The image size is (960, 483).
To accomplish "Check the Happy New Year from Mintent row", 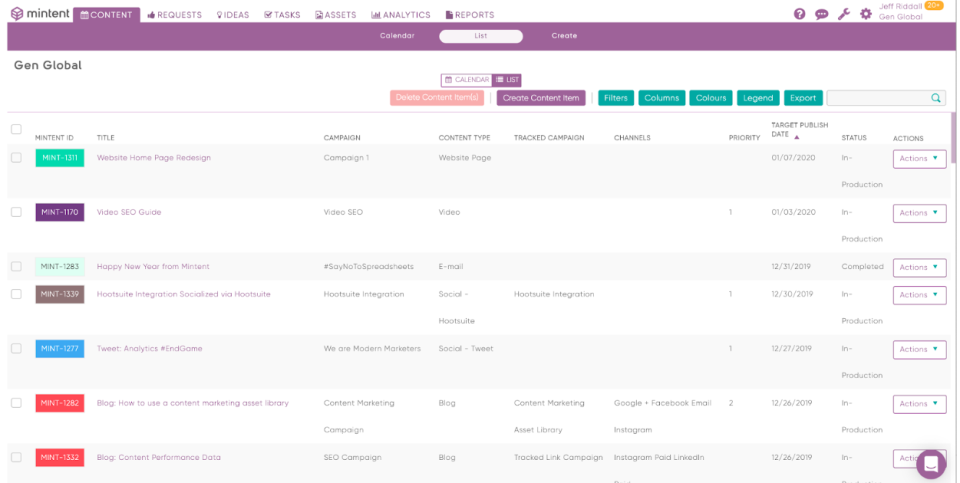I will [17, 267].
